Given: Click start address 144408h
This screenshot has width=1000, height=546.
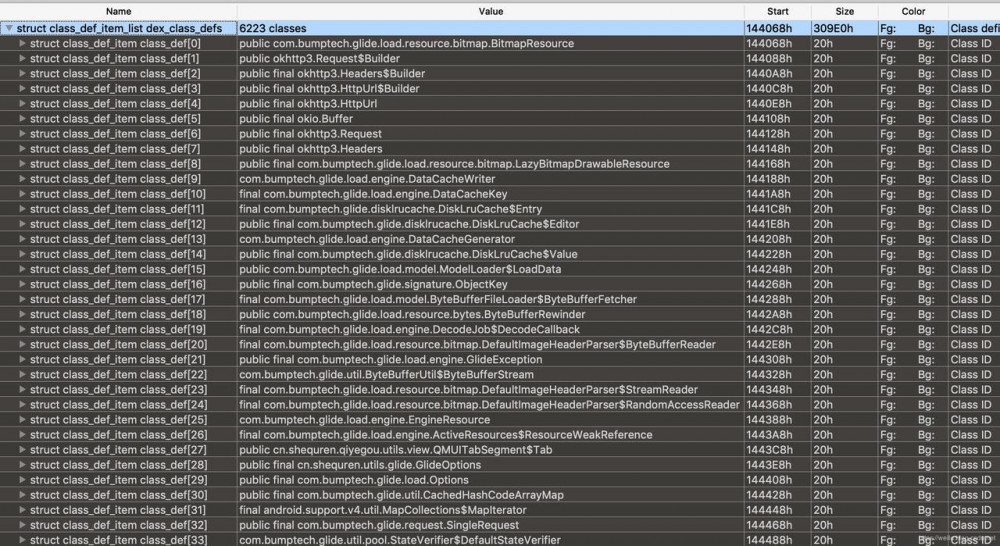Looking at the screenshot, I should 769,480.
